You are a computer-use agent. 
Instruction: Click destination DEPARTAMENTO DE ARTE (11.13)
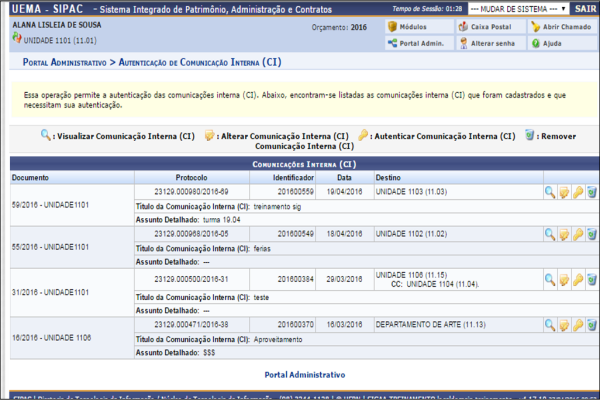(x=430, y=325)
